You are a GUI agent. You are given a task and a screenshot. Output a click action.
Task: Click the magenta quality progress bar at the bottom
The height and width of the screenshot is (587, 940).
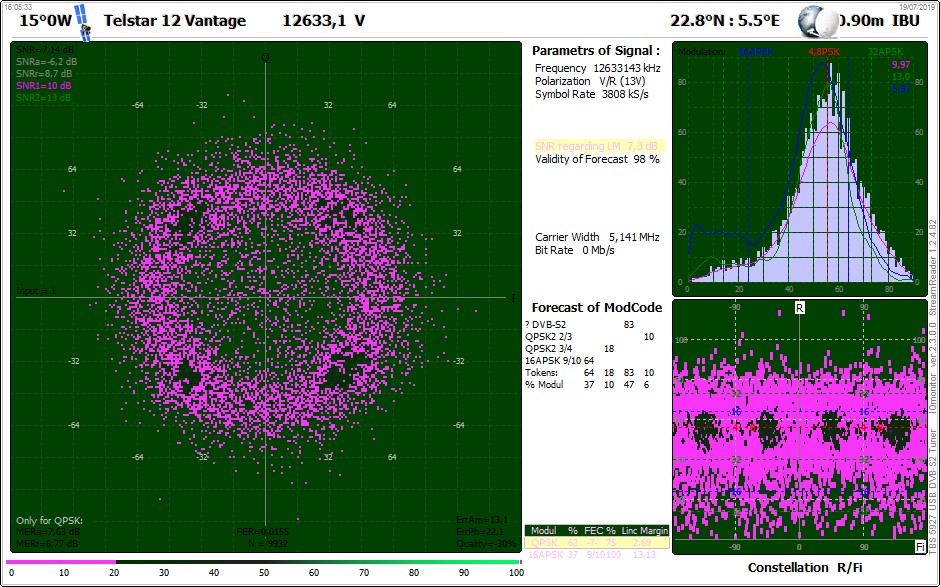(61, 562)
